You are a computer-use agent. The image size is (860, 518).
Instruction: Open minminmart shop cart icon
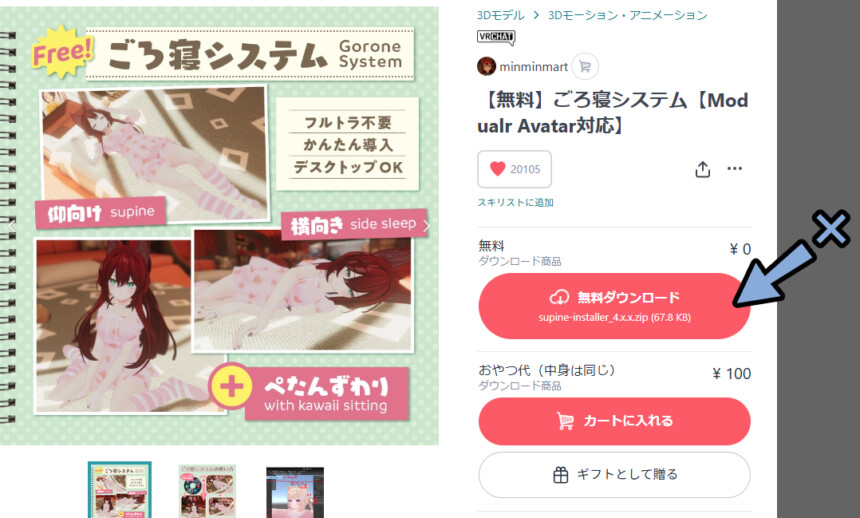point(585,66)
